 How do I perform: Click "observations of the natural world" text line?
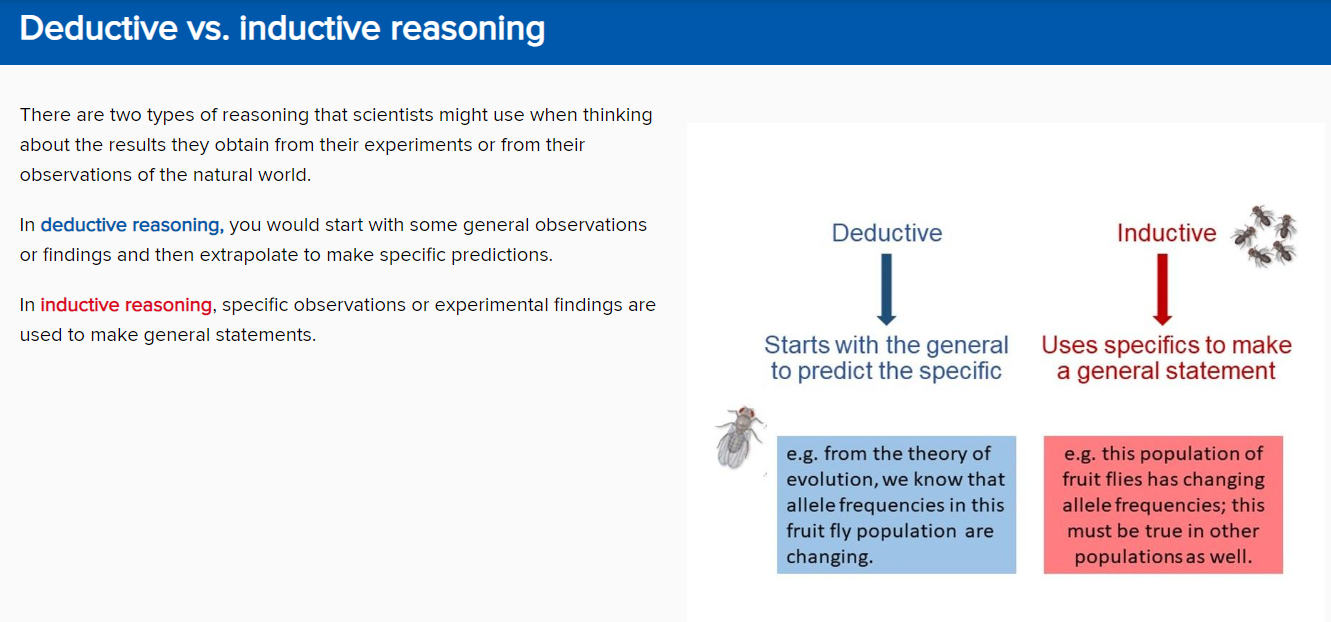165,175
